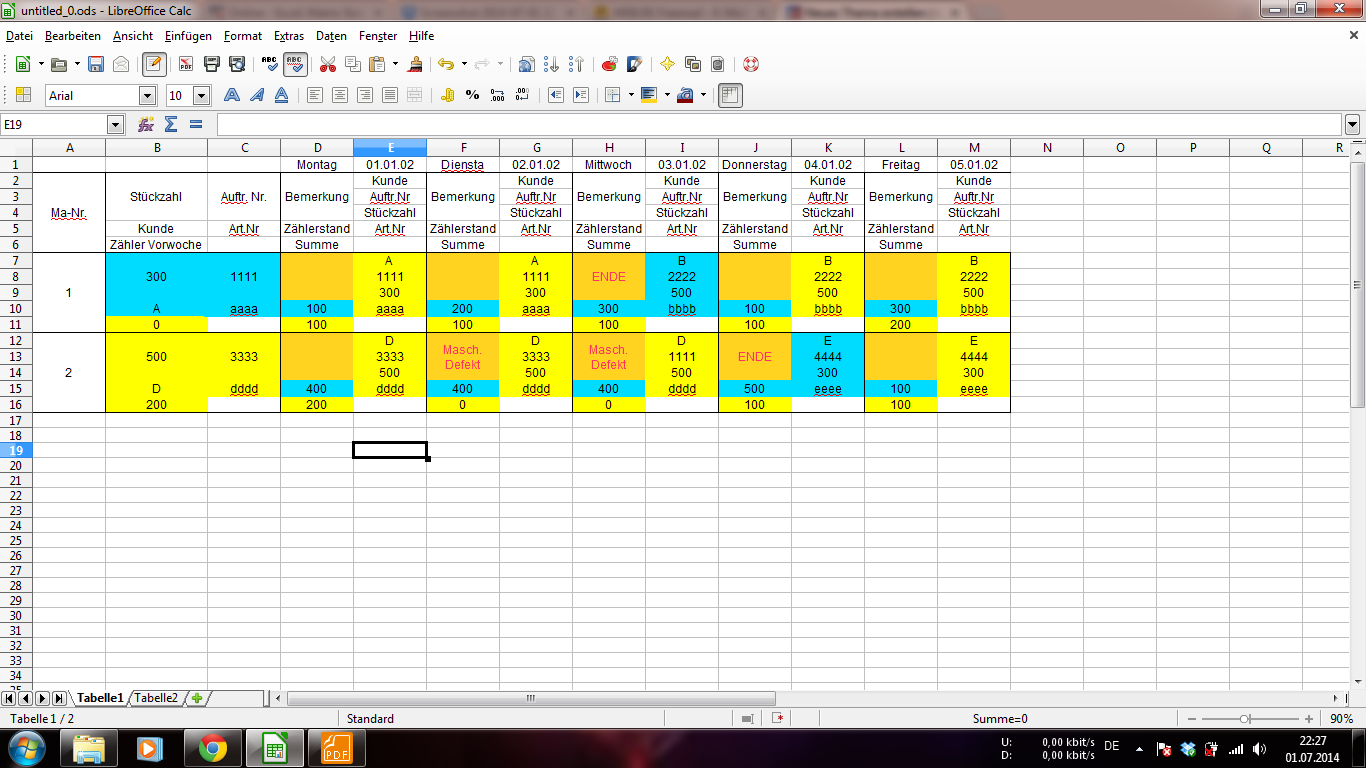The width and height of the screenshot is (1366, 768).
Task: Select the Format Paintbrush tool
Action: click(x=414, y=64)
